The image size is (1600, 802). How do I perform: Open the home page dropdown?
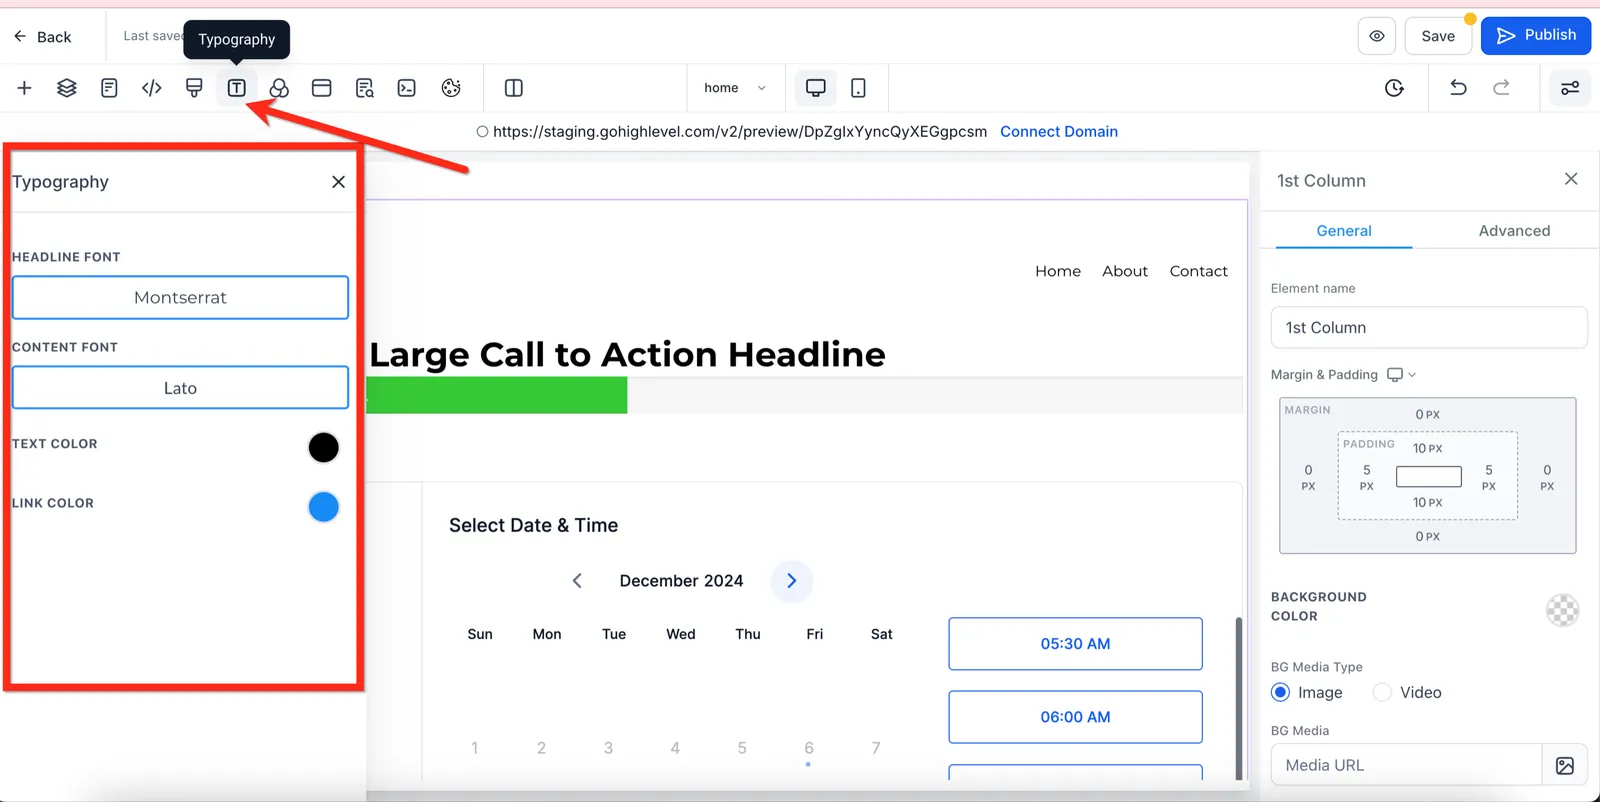[735, 88]
